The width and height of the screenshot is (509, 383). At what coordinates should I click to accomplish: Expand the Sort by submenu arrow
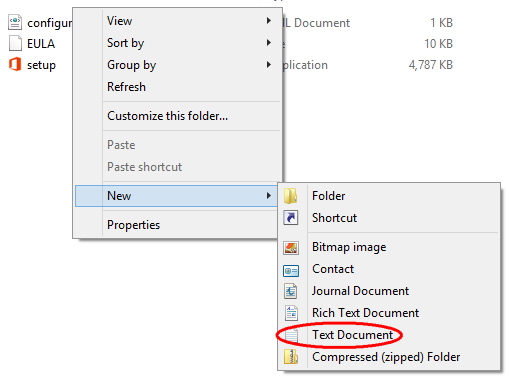[269, 43]
